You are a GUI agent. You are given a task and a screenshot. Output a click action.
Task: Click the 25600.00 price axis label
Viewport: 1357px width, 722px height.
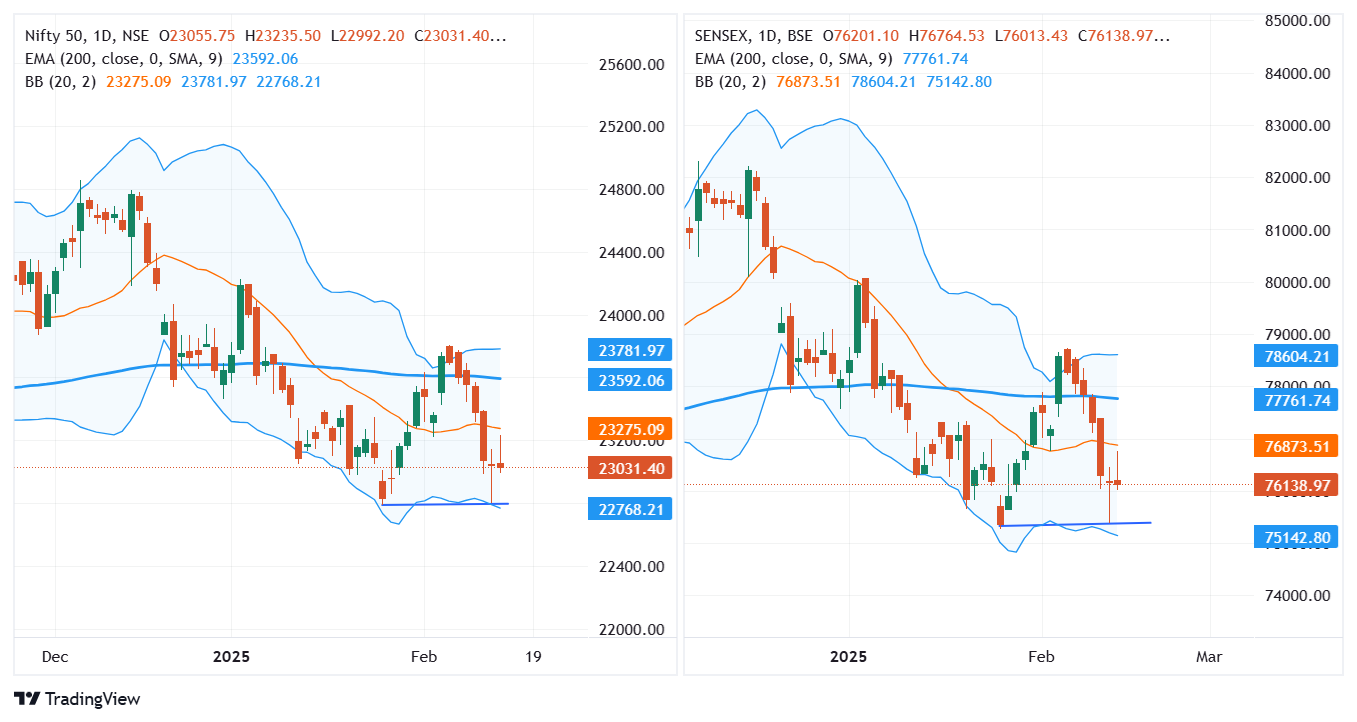(630, 65)
